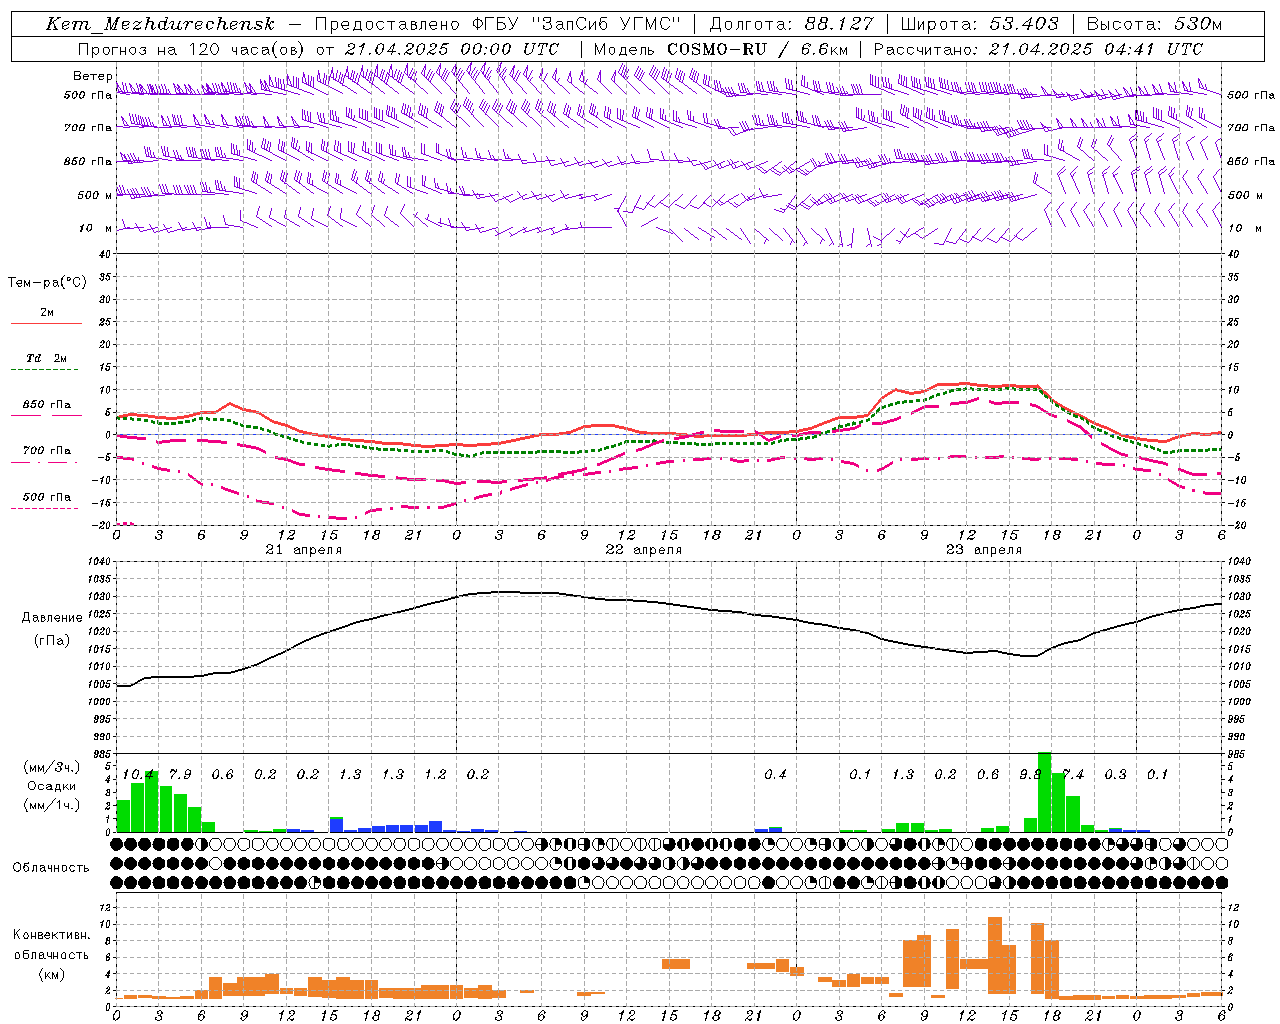The height and width of the screenshot is (1024, 1280).
Task: Click the '9.9' precipitation total
Action: (1029, 775)
